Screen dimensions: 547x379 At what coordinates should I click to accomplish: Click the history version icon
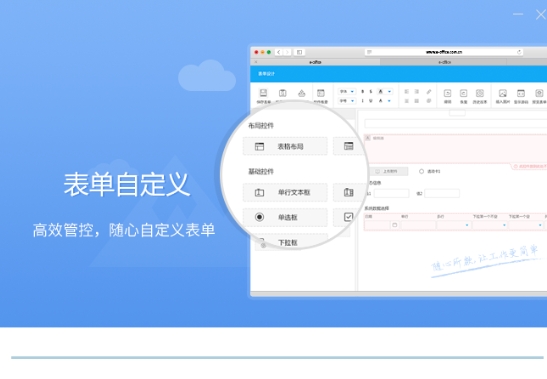click(x=480, y=93)
